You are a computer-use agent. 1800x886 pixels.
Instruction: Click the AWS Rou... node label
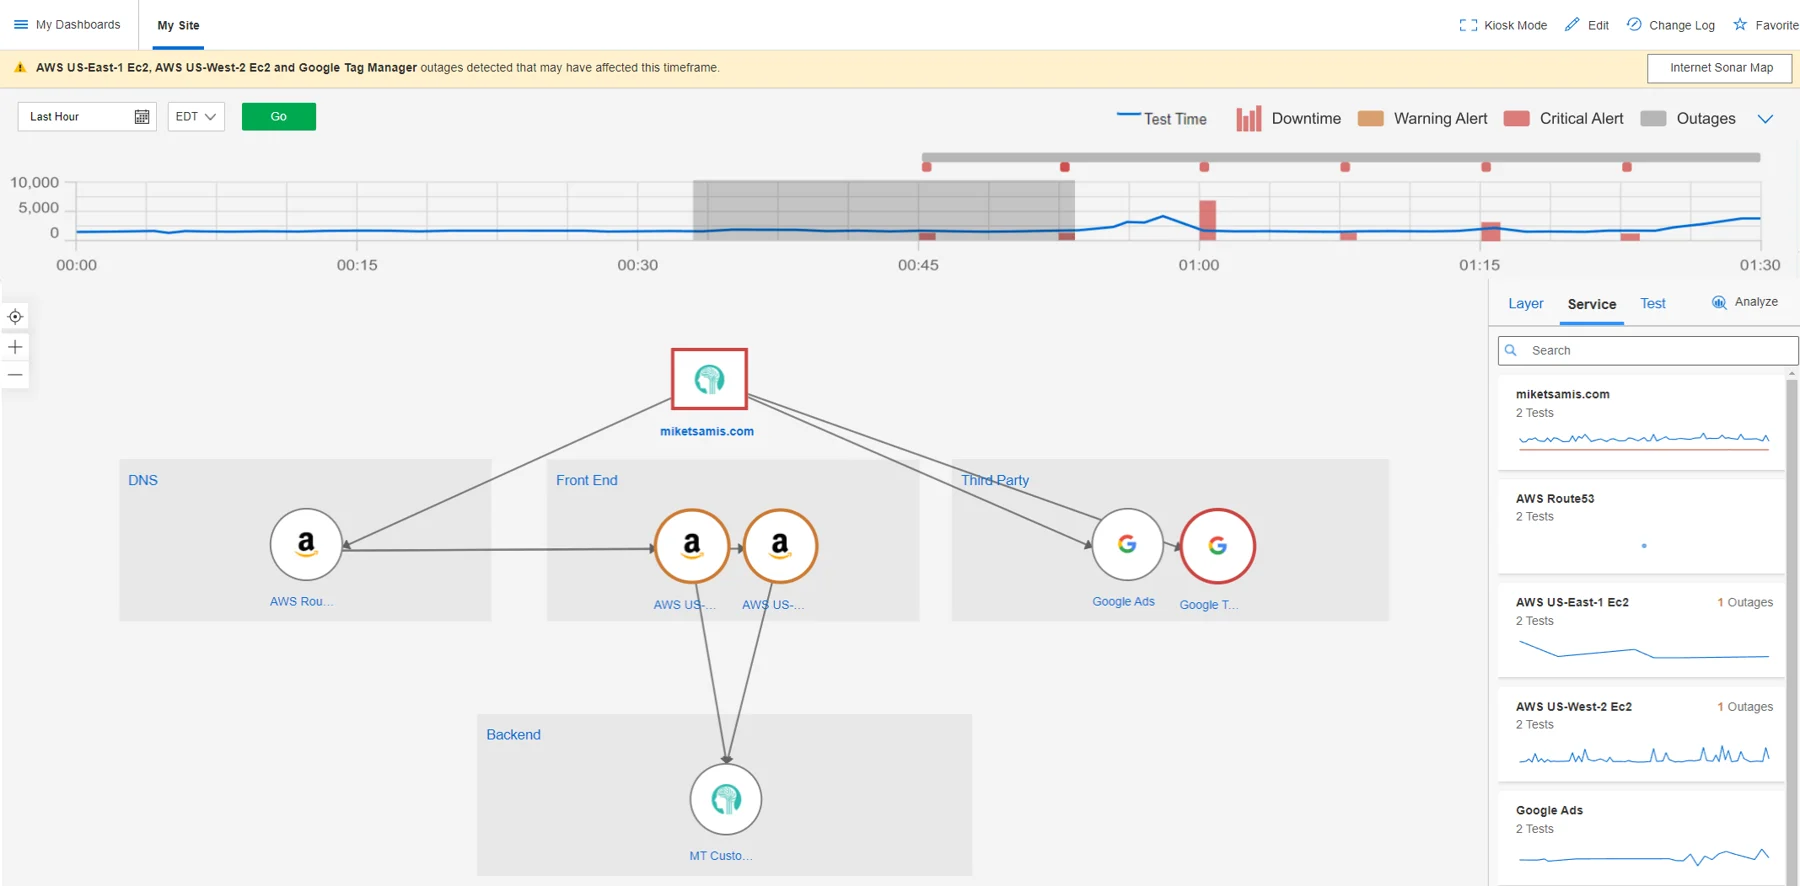[x=301, y=602]
